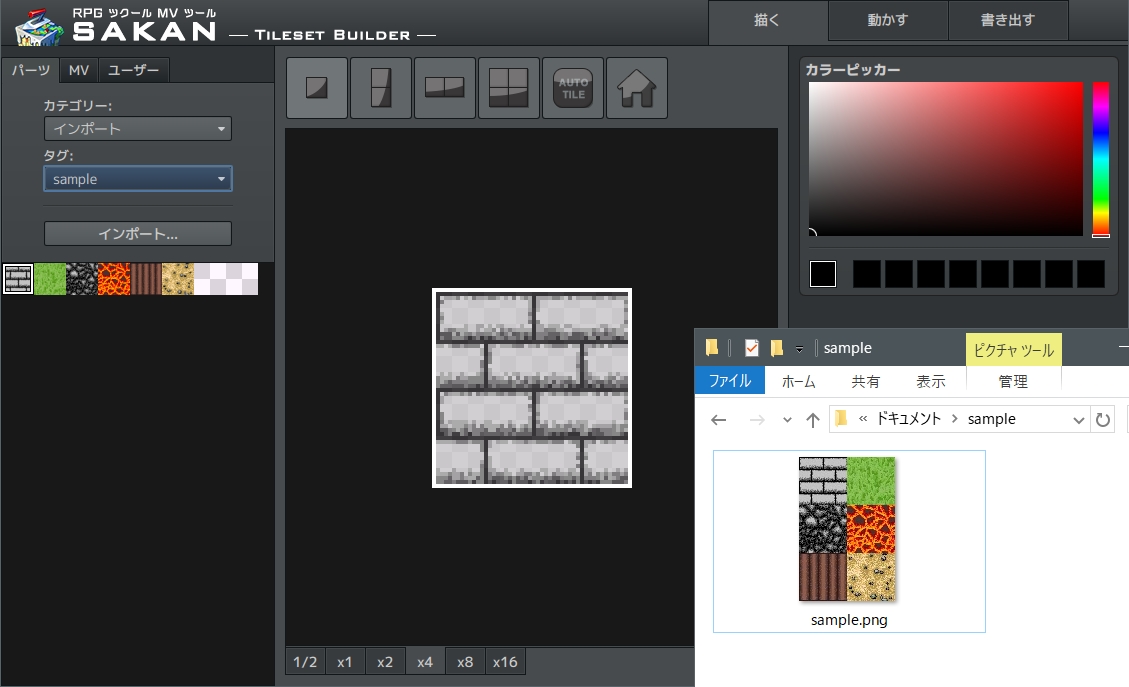Switch to the MV tab
1129x687 pixels.
[x=79, y=70]
